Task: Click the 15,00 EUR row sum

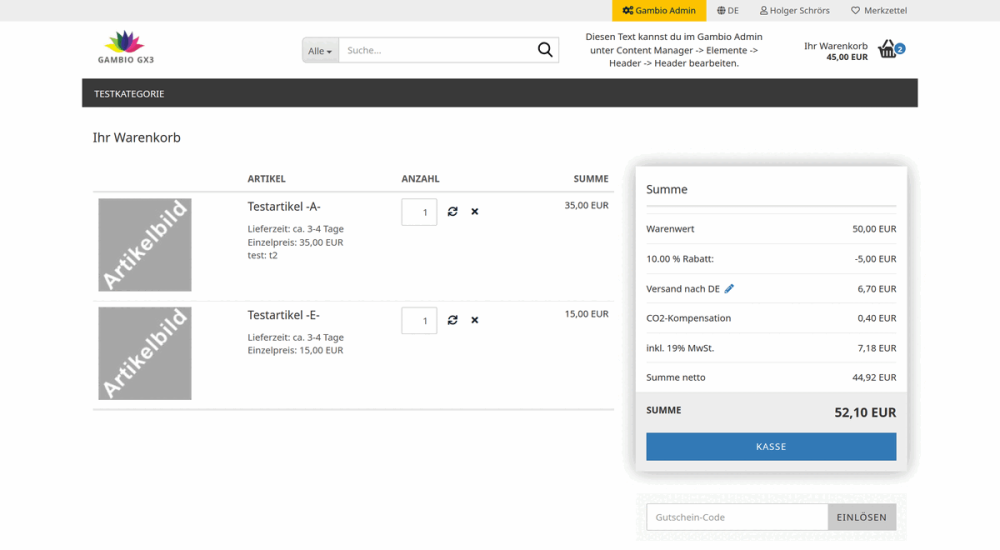Action: point(586,314)
